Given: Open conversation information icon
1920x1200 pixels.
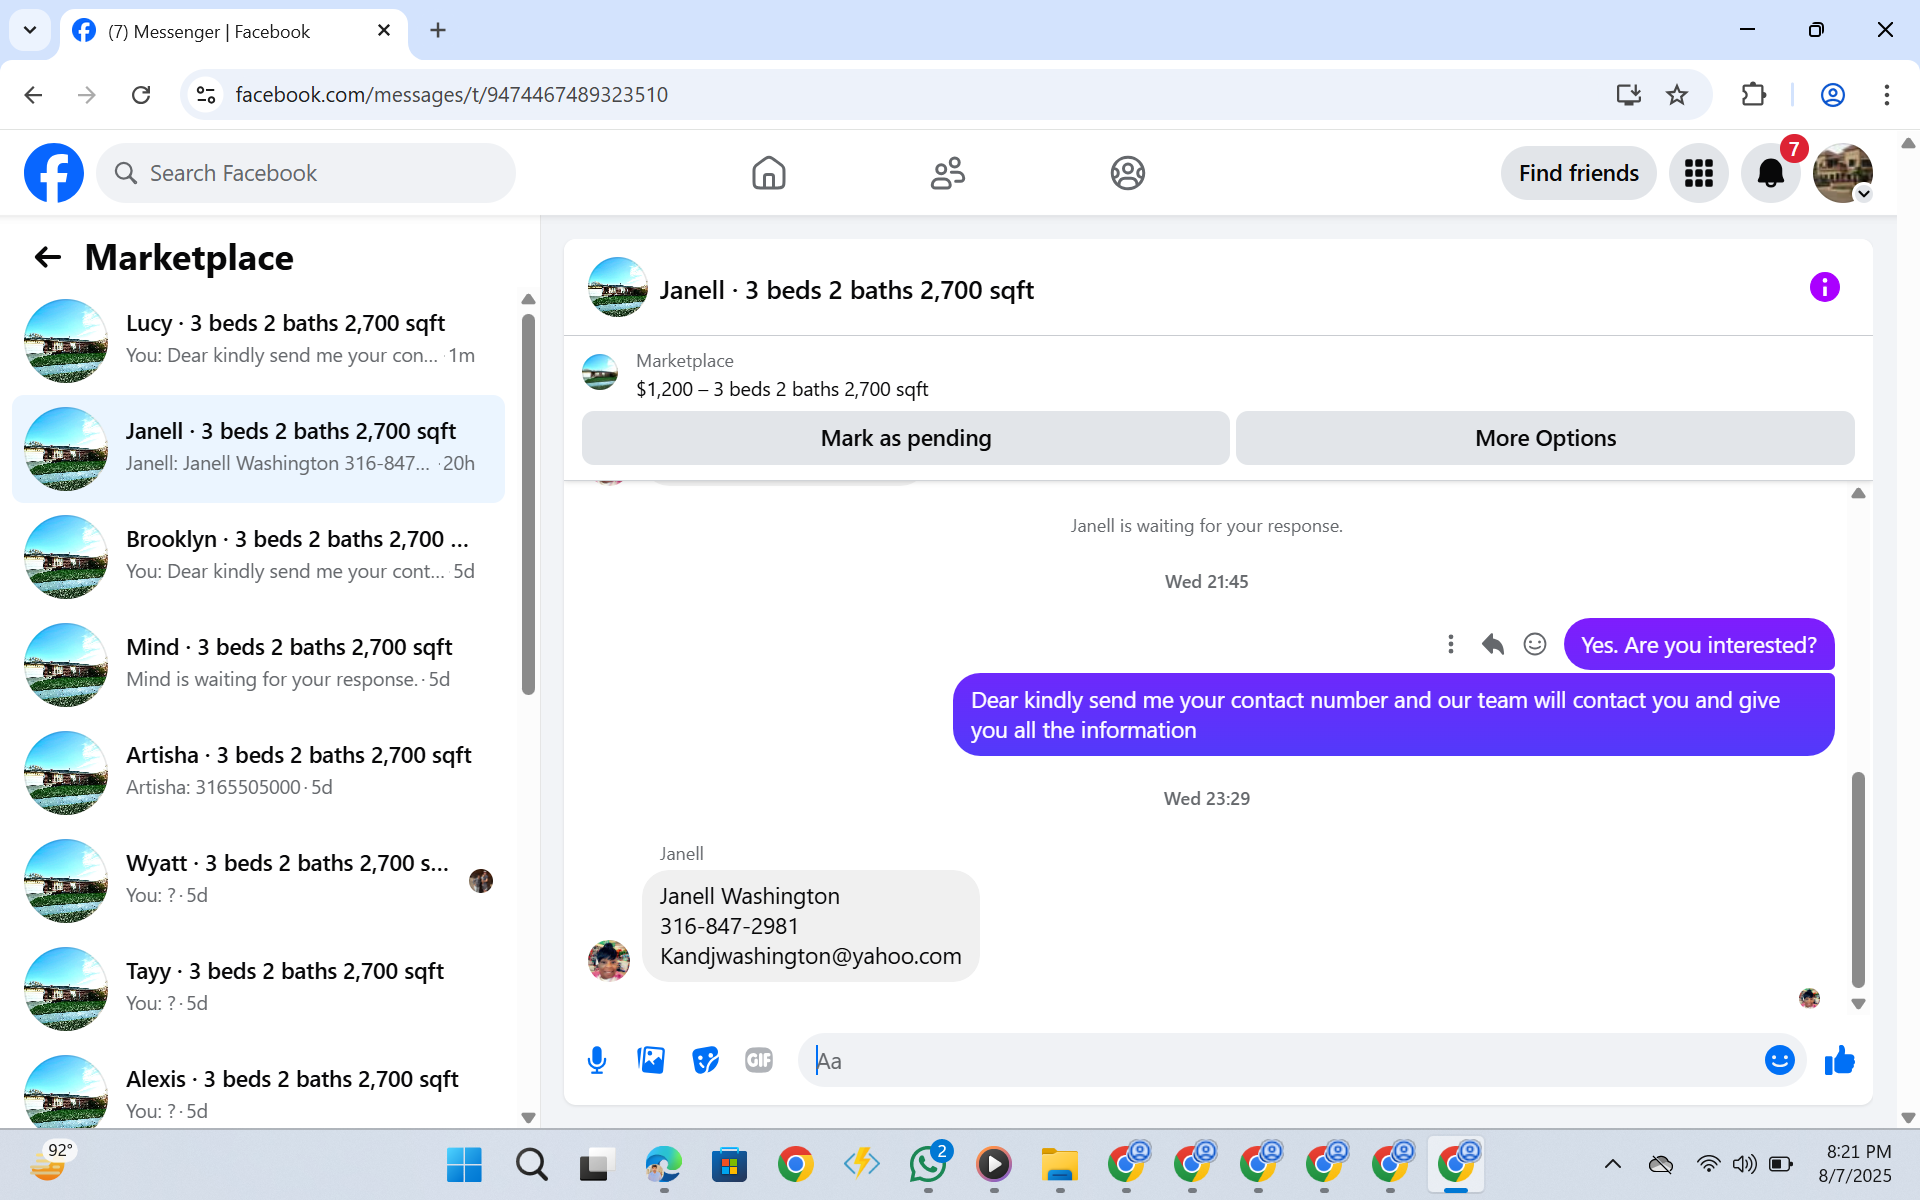Looking at the screenshot, I should [1824, 288].
